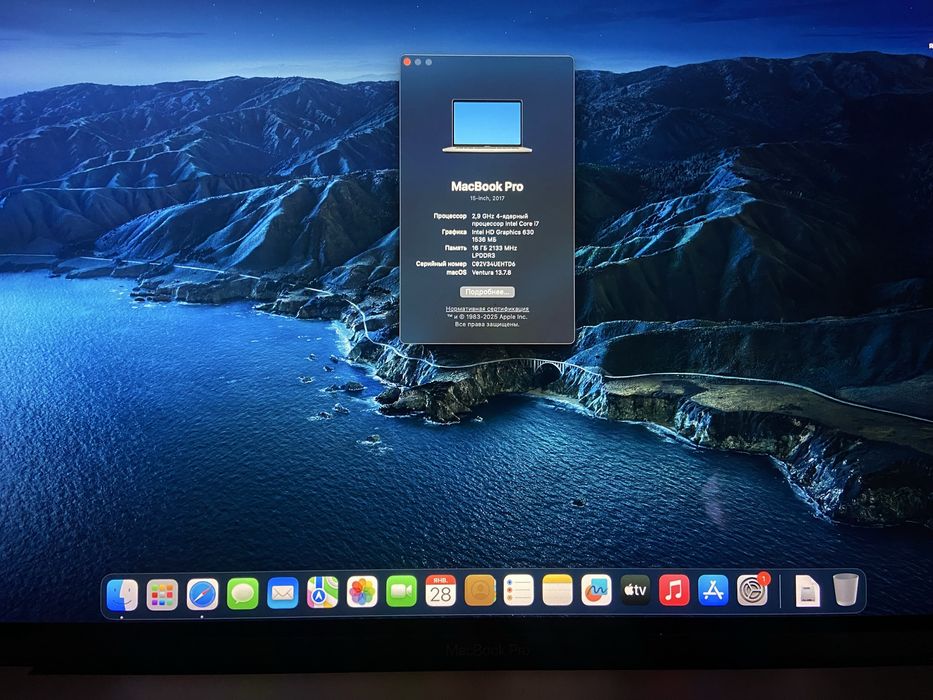This screenshot has width=933, height=700.
Task: Open Maps in the Dock
Action: pyautogui.click(x=323, y=592)
